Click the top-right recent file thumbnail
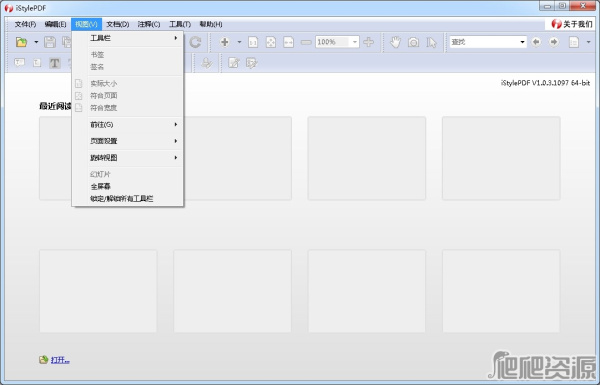 (x=501, y=158)
